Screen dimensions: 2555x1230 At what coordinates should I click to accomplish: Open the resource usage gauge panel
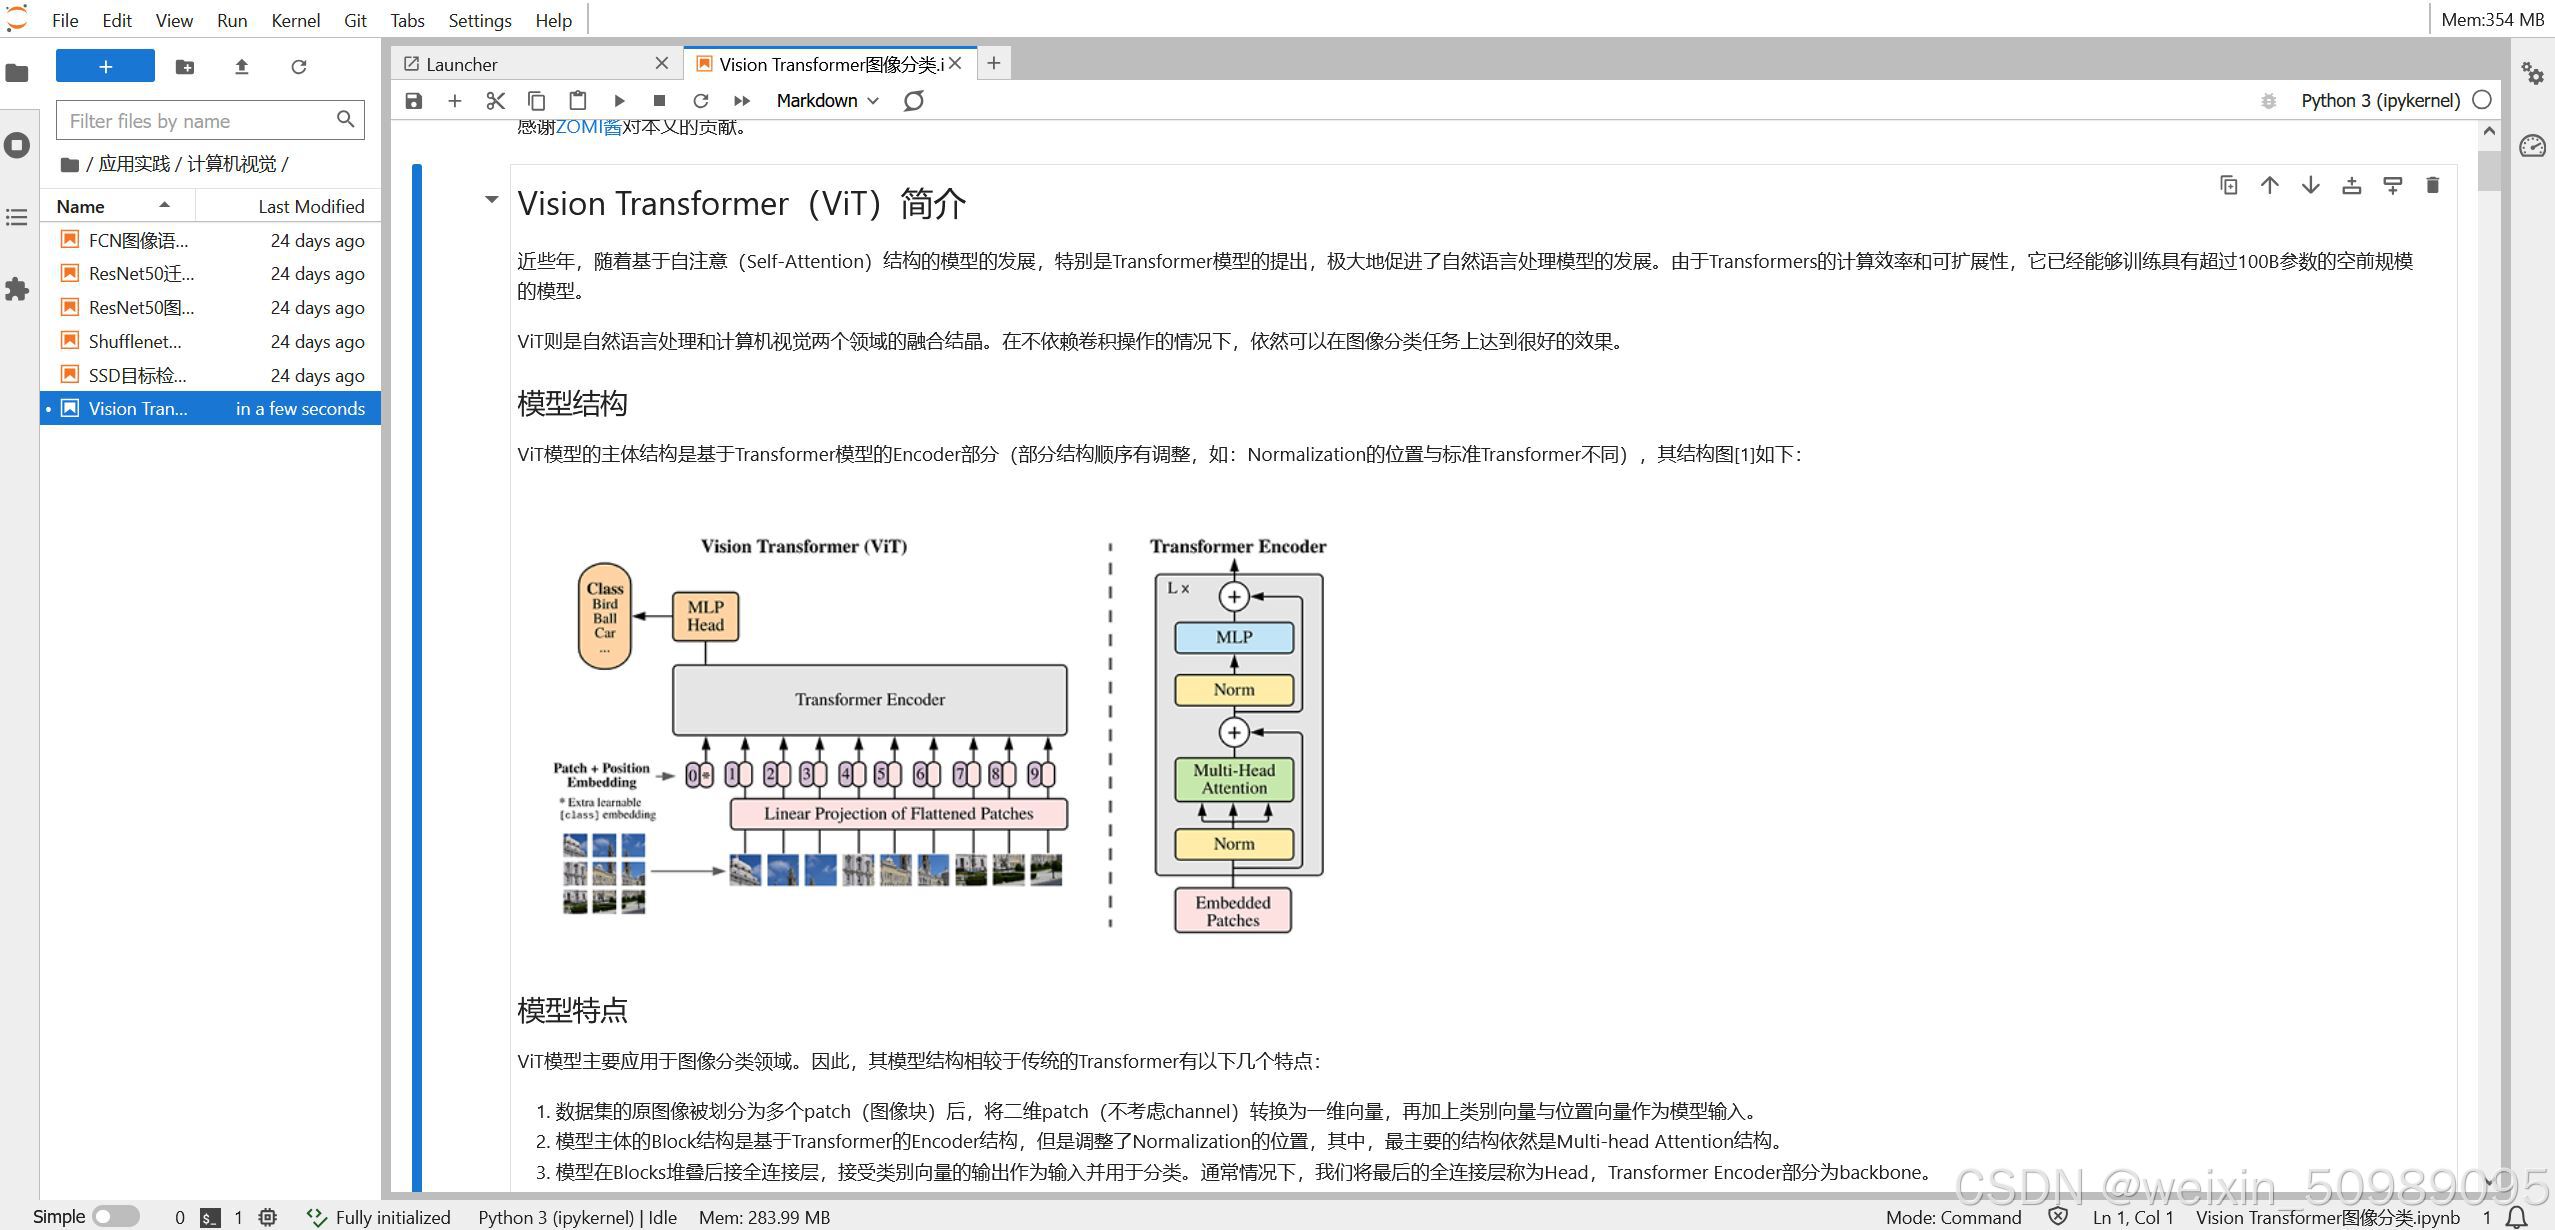coord(2532,146)
